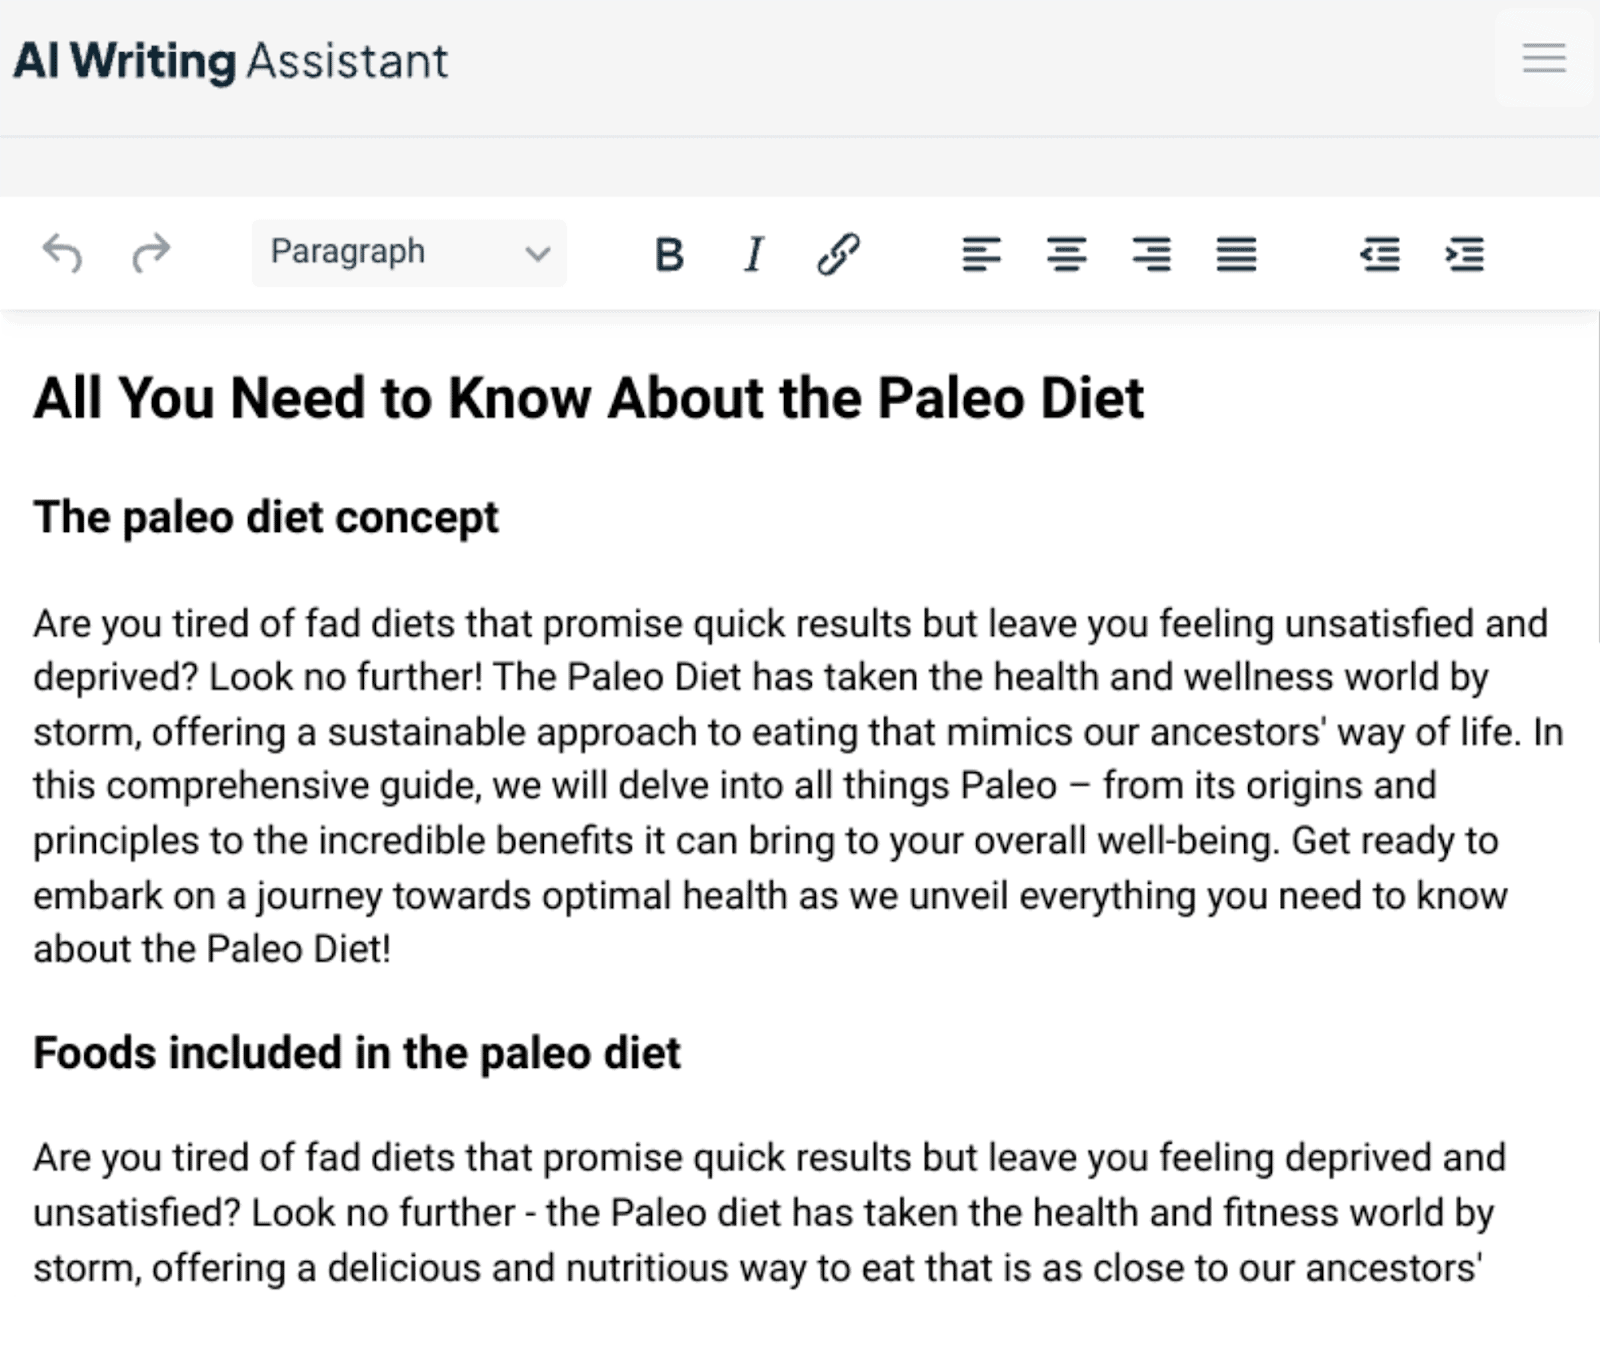The height and width of the screenshot is (1348, 1600).
Task: Apply Italic formatting
Action: pyautogui.click(x=753, y=253)
